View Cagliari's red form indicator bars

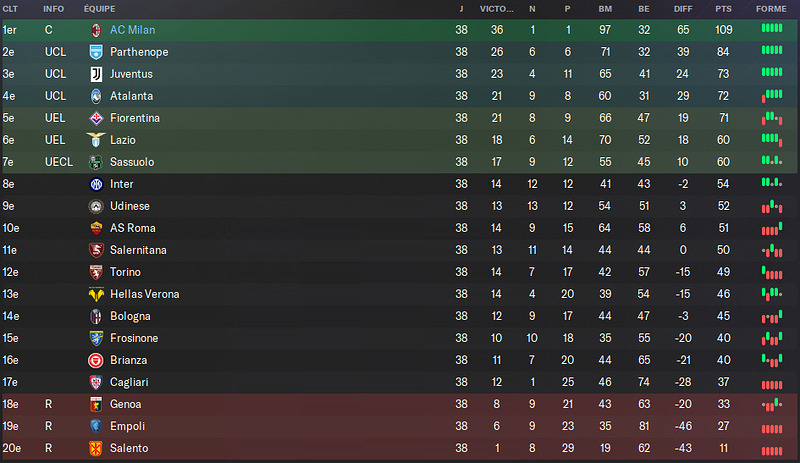click(x=772, y=384)
